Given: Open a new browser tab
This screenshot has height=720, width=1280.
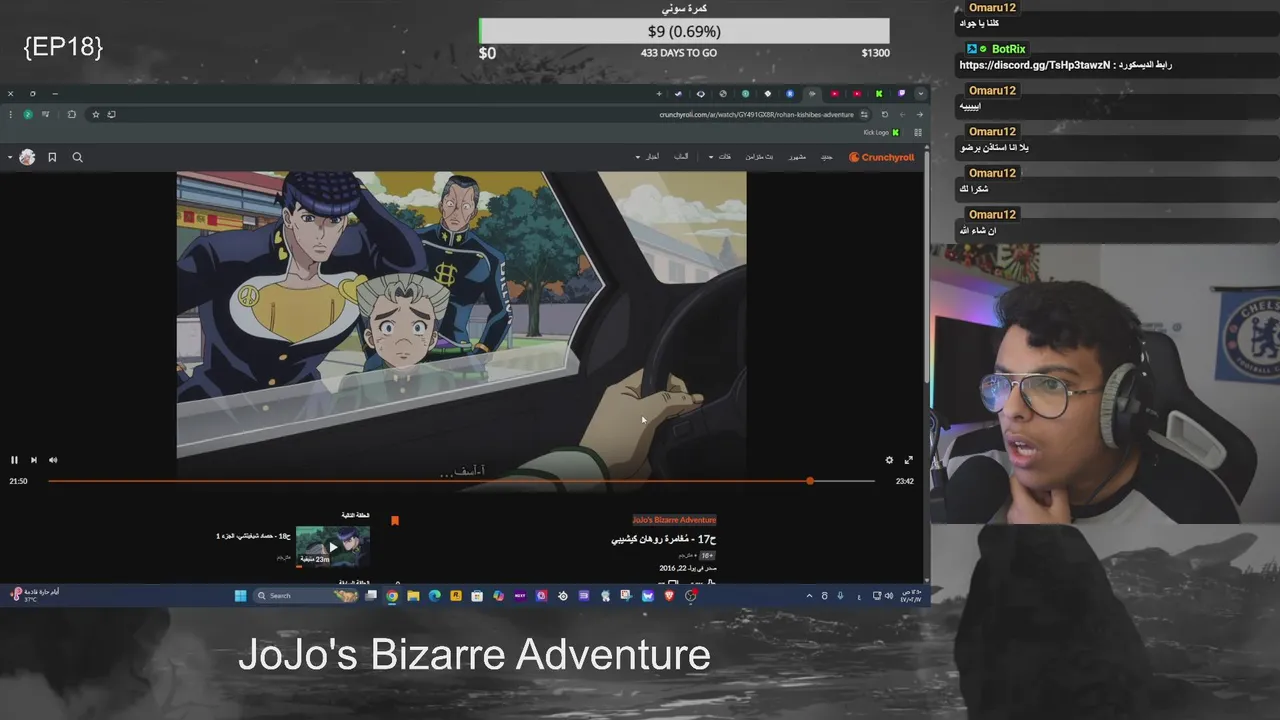Looking at the screenshot, I should coord(659,94).
